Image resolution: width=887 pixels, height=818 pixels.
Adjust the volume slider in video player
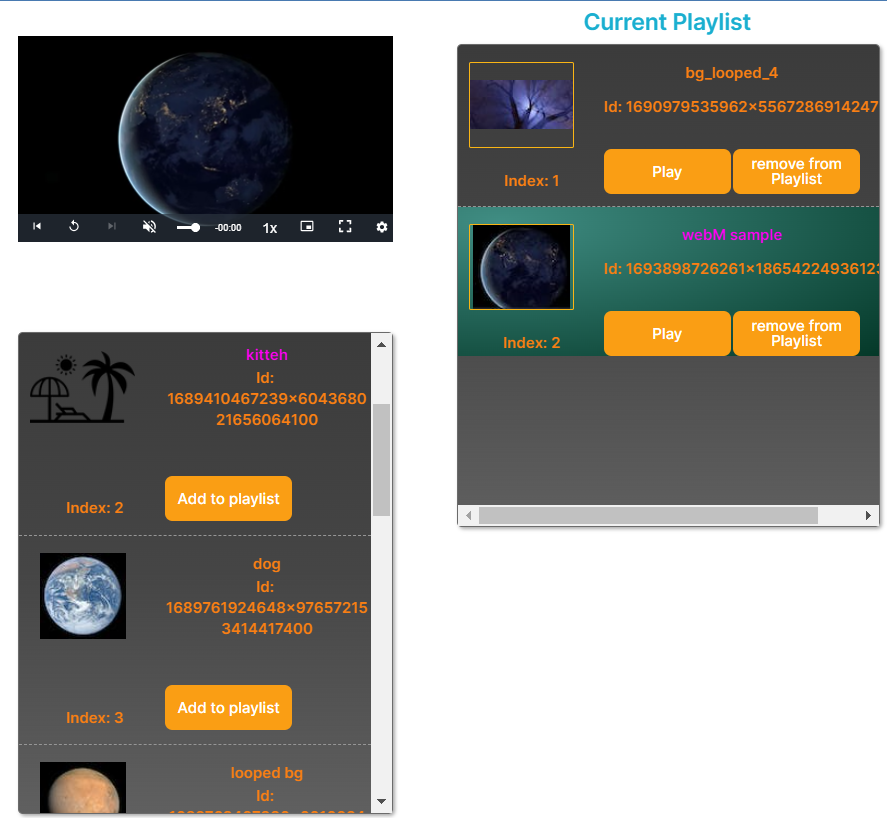tap(188, 227)
